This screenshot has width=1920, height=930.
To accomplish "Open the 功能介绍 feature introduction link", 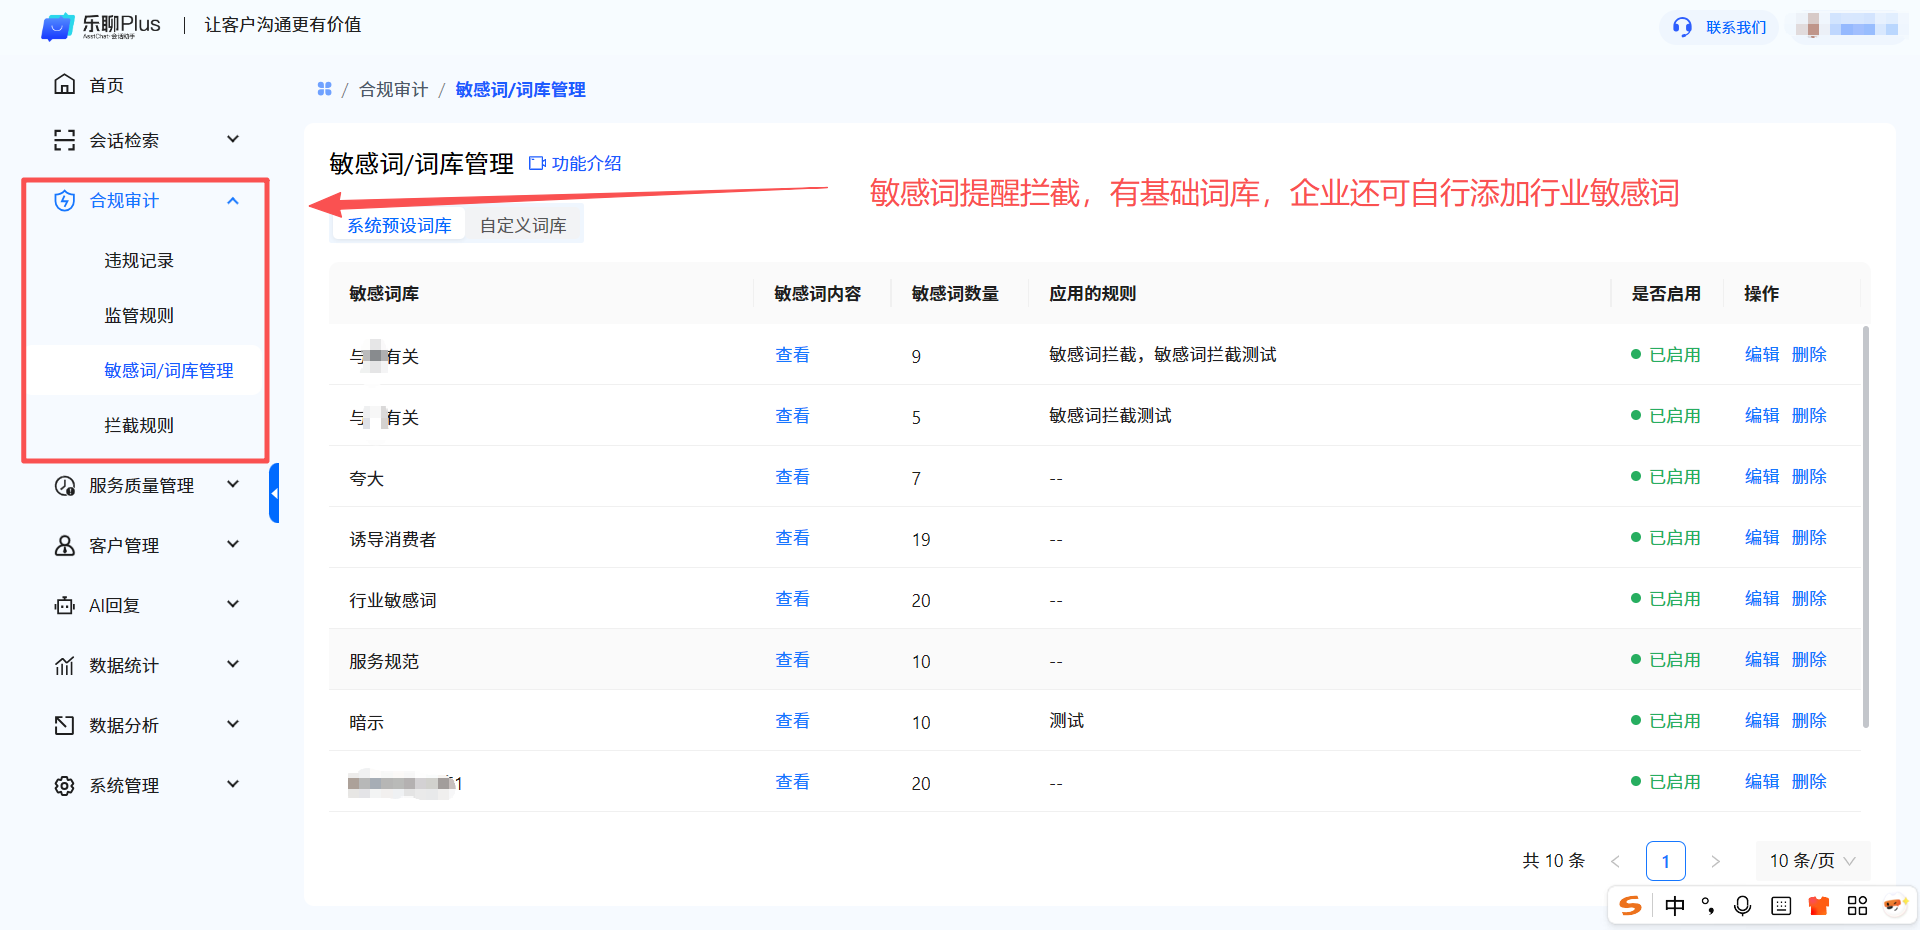I will click(x=575, y=163).
